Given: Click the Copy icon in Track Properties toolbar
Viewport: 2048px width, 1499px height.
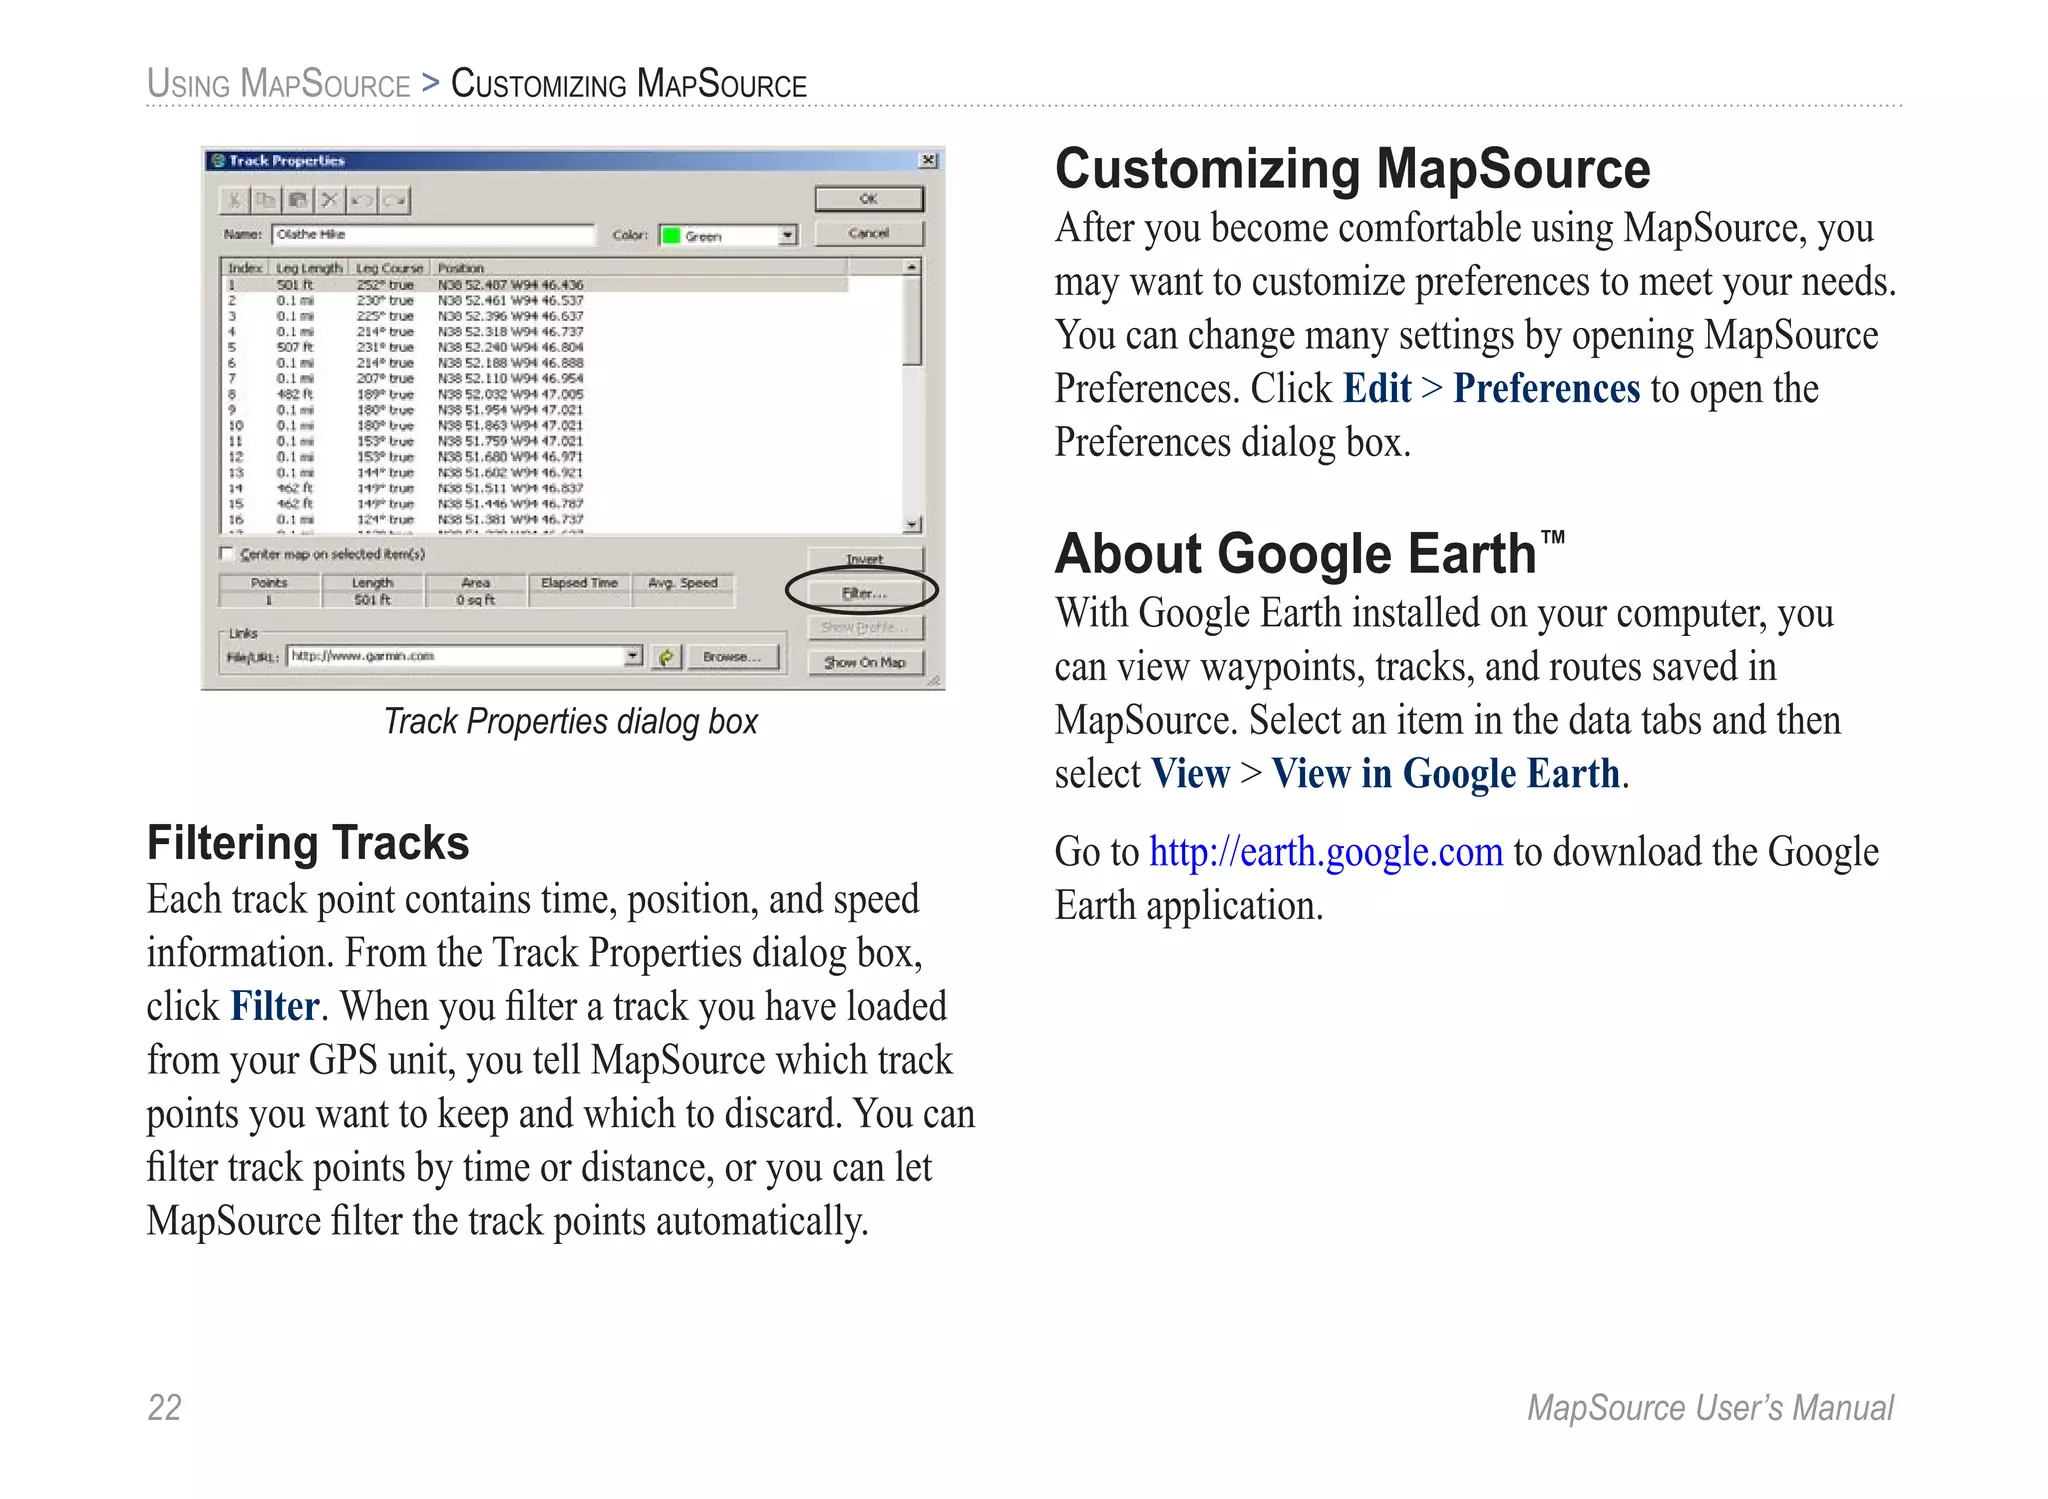Looking at the screenshot, I should point(265,200).
